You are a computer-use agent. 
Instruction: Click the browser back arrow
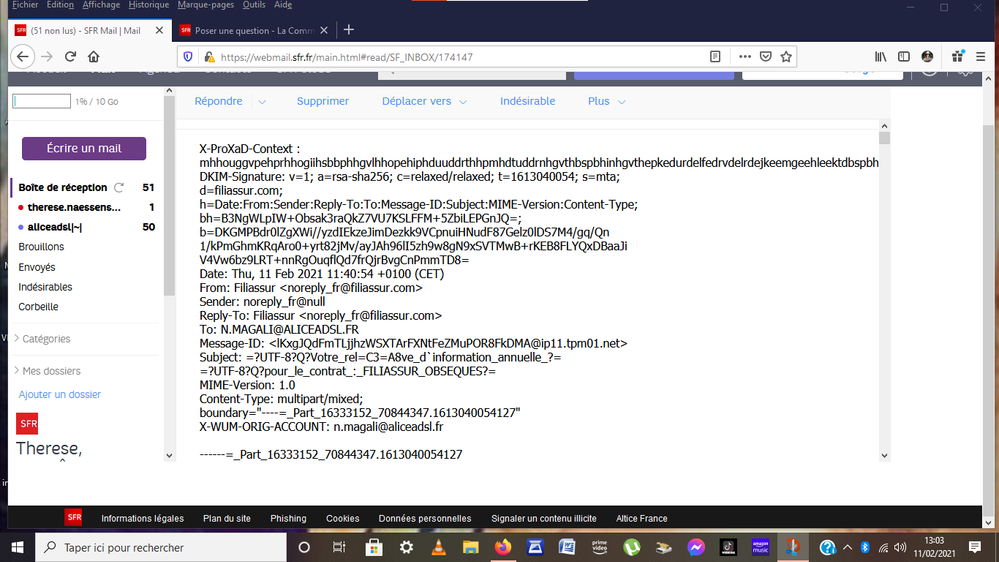22,57
